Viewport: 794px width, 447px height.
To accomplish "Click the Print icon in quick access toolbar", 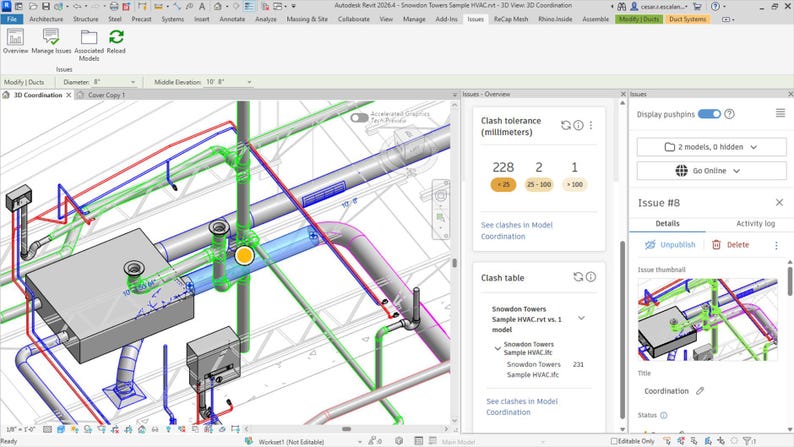I will coord(114,6).
